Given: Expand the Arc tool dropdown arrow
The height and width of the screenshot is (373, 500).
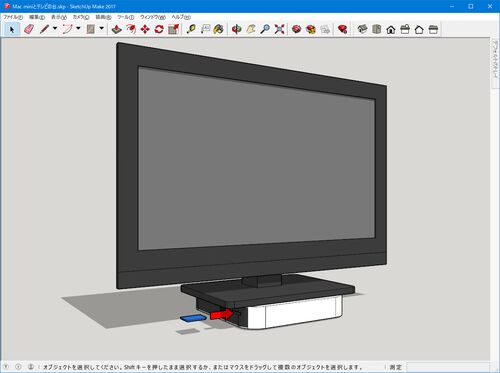Looking at the screenshot, I should click(x=78, y=29).
